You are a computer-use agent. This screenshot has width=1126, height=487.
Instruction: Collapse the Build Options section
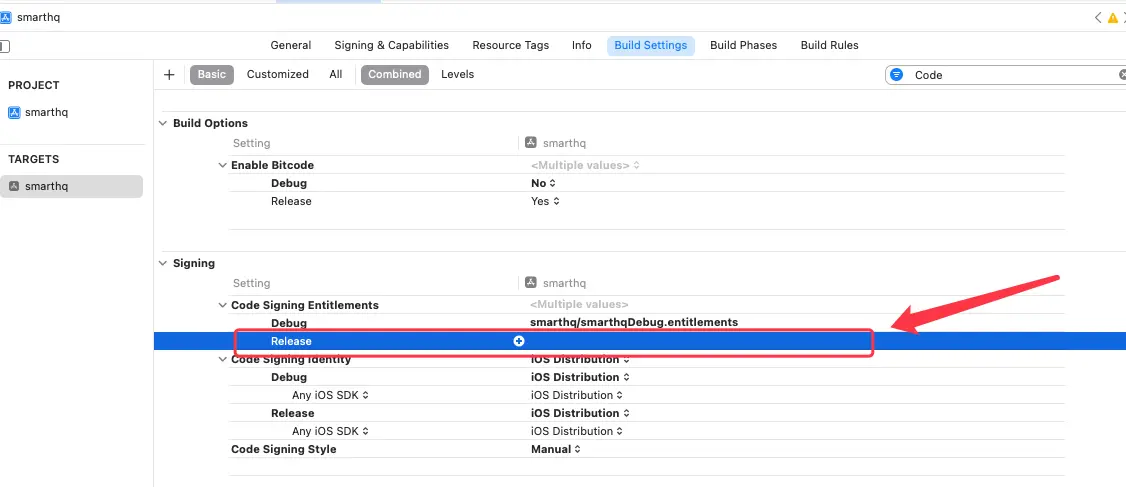click(x=163, y=124)
